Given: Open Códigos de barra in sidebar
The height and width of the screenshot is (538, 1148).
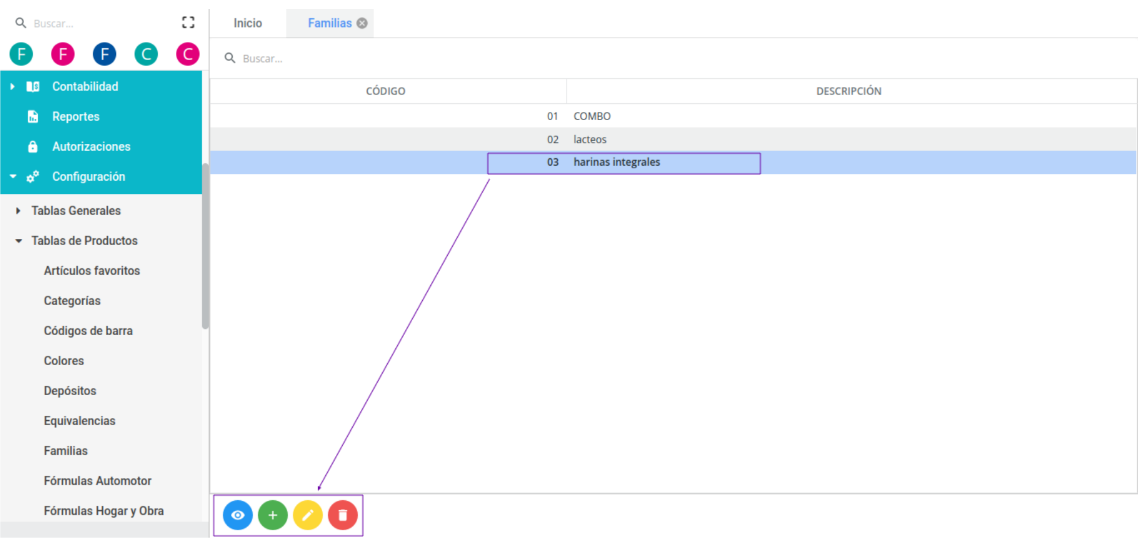Looking at the screenshot, I should coord(89,331).
